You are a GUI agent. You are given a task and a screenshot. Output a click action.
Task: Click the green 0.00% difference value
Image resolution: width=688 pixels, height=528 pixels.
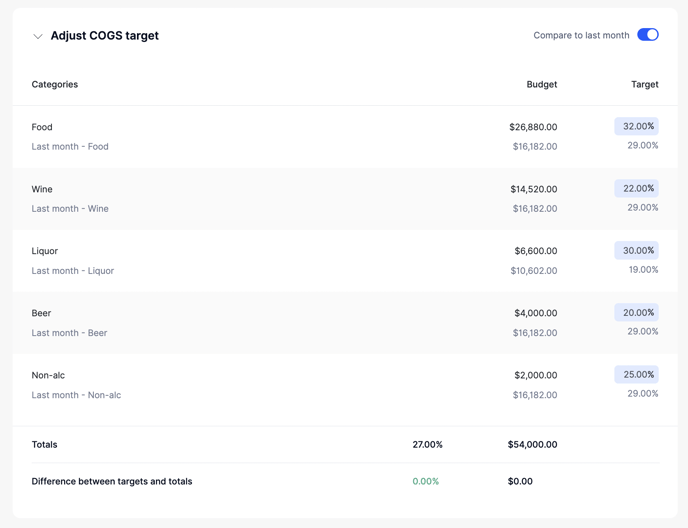[425, 482]
